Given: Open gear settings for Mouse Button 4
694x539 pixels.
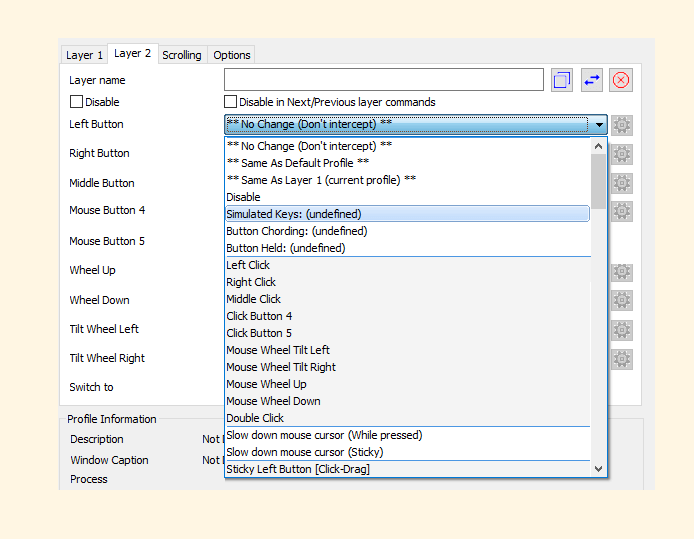Looking at the screenshot, I should pos(622,212).
